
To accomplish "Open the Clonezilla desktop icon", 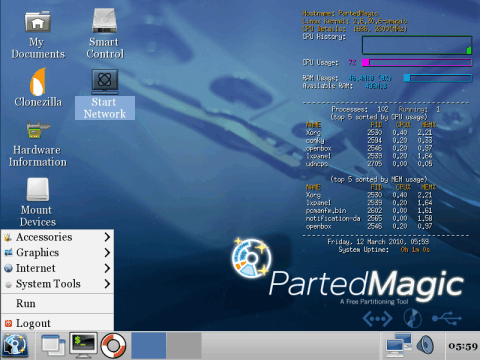I will pyautogui.click(x=38, y=87).
